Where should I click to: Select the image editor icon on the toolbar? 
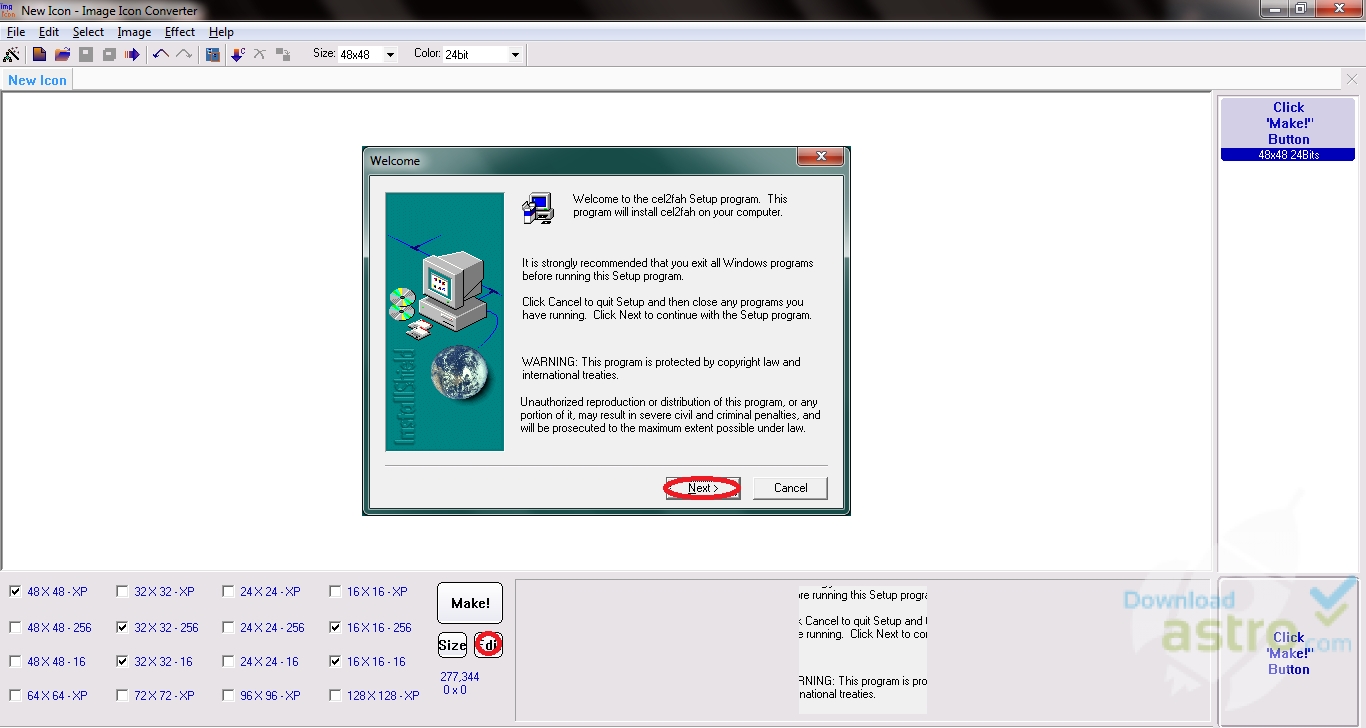point(212,53)
